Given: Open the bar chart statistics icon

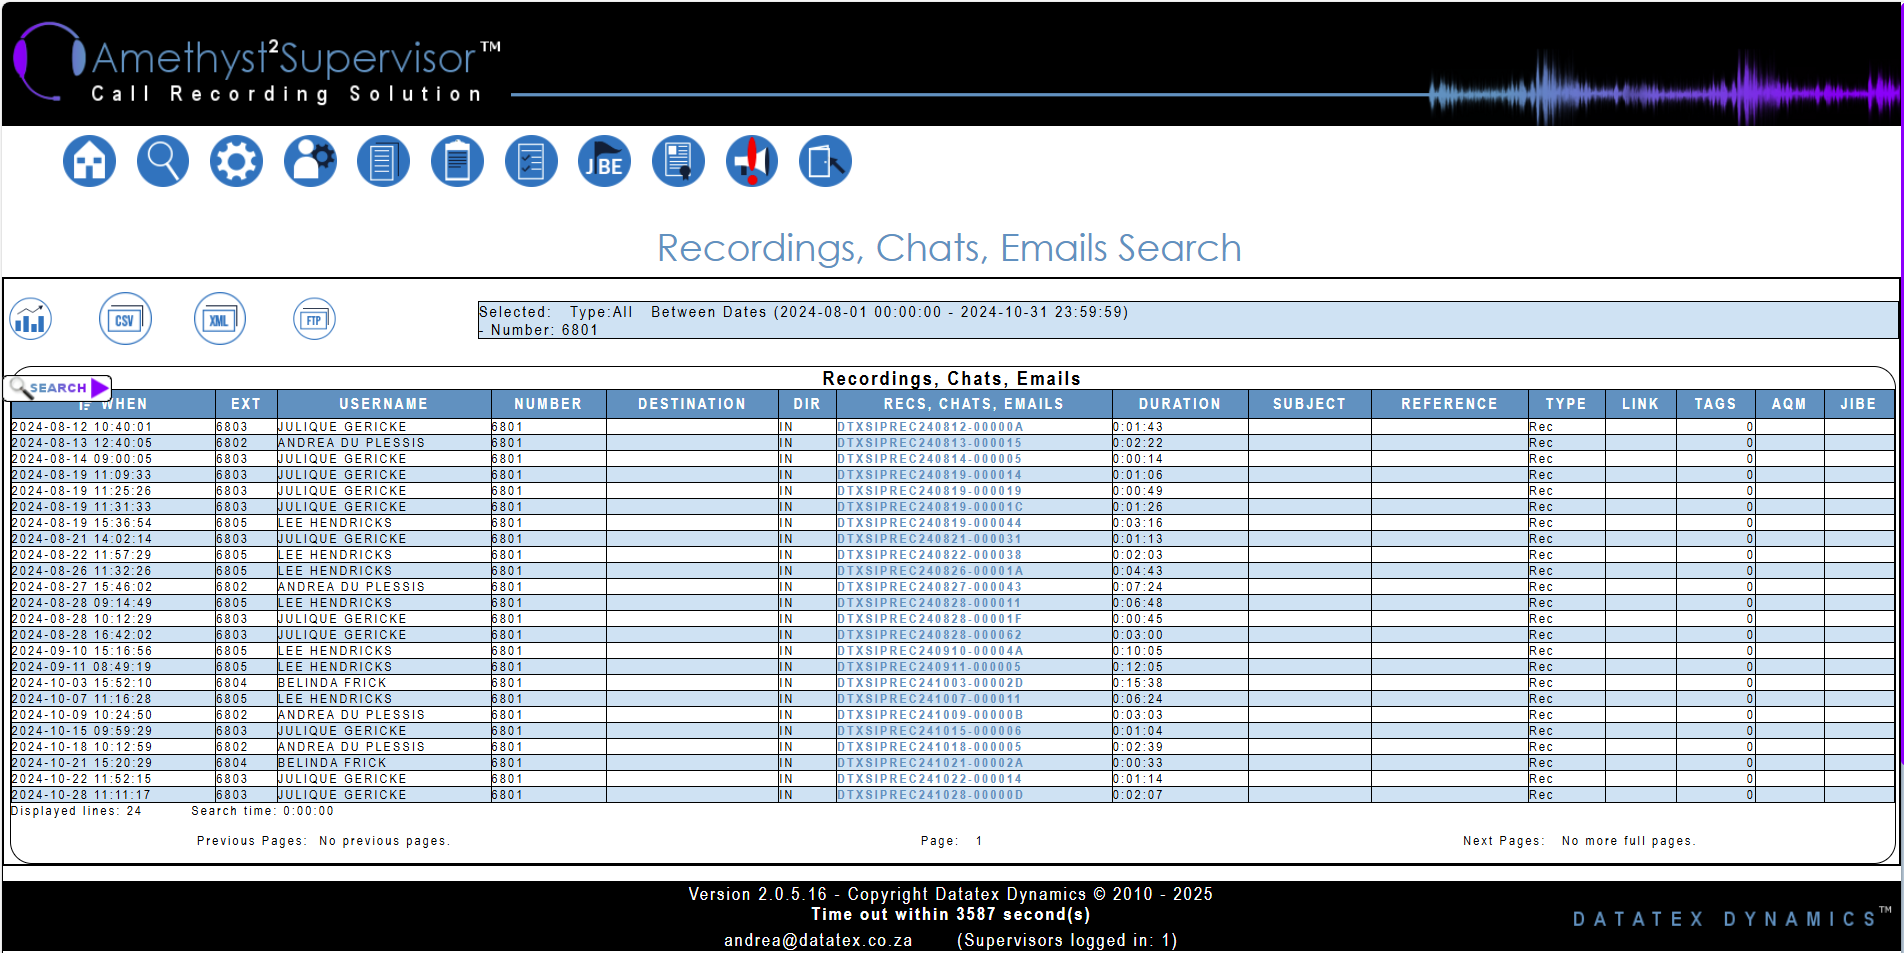Looking at the screenshot, I should pos(31,320).
